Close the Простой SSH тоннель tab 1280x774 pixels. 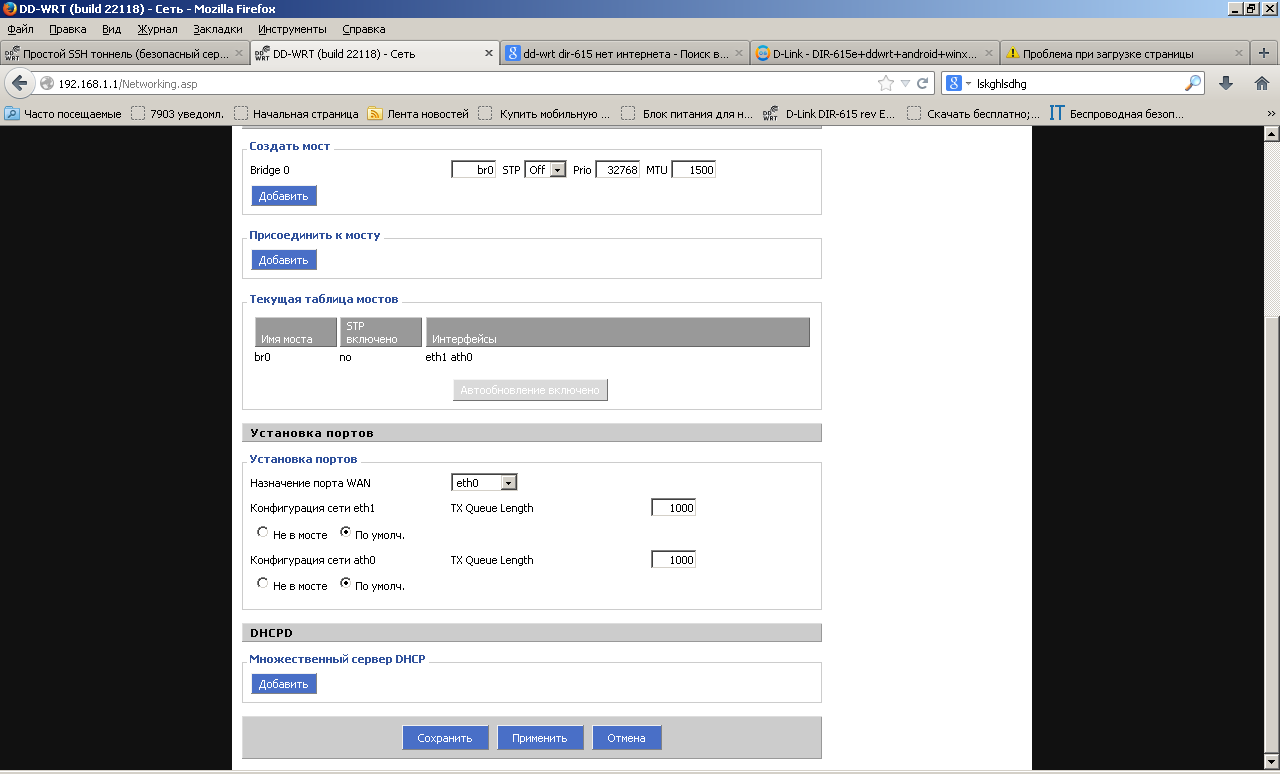pos(238,53)
